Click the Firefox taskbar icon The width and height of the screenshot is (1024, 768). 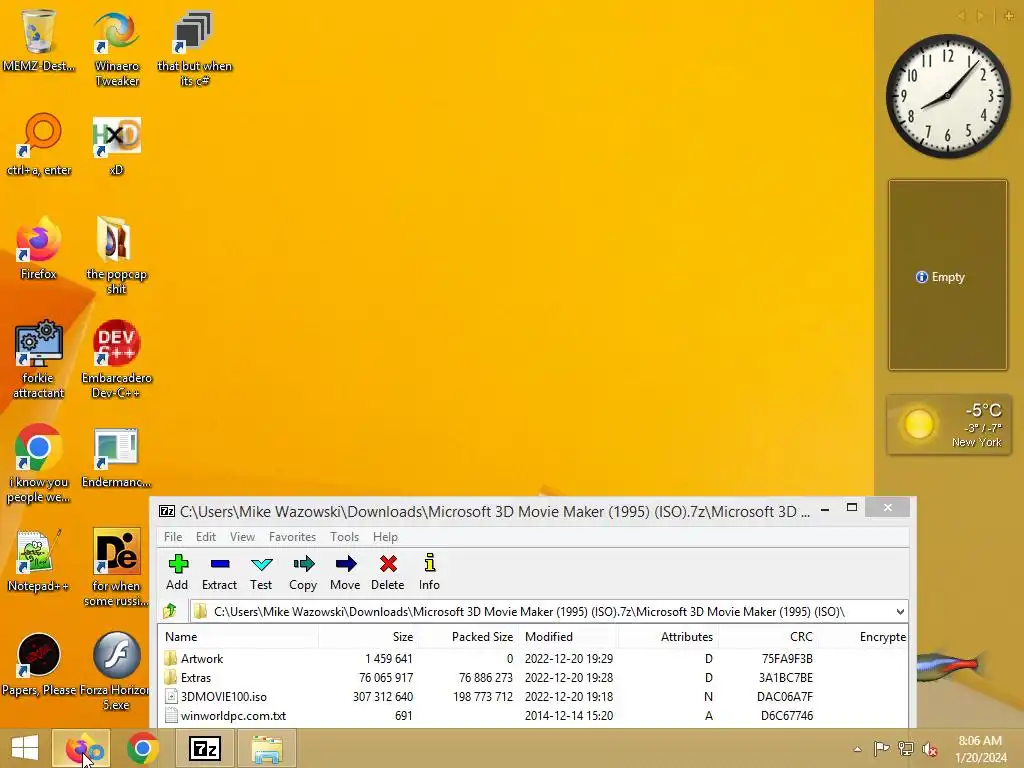pyautogui.click(x=82, y=748)
